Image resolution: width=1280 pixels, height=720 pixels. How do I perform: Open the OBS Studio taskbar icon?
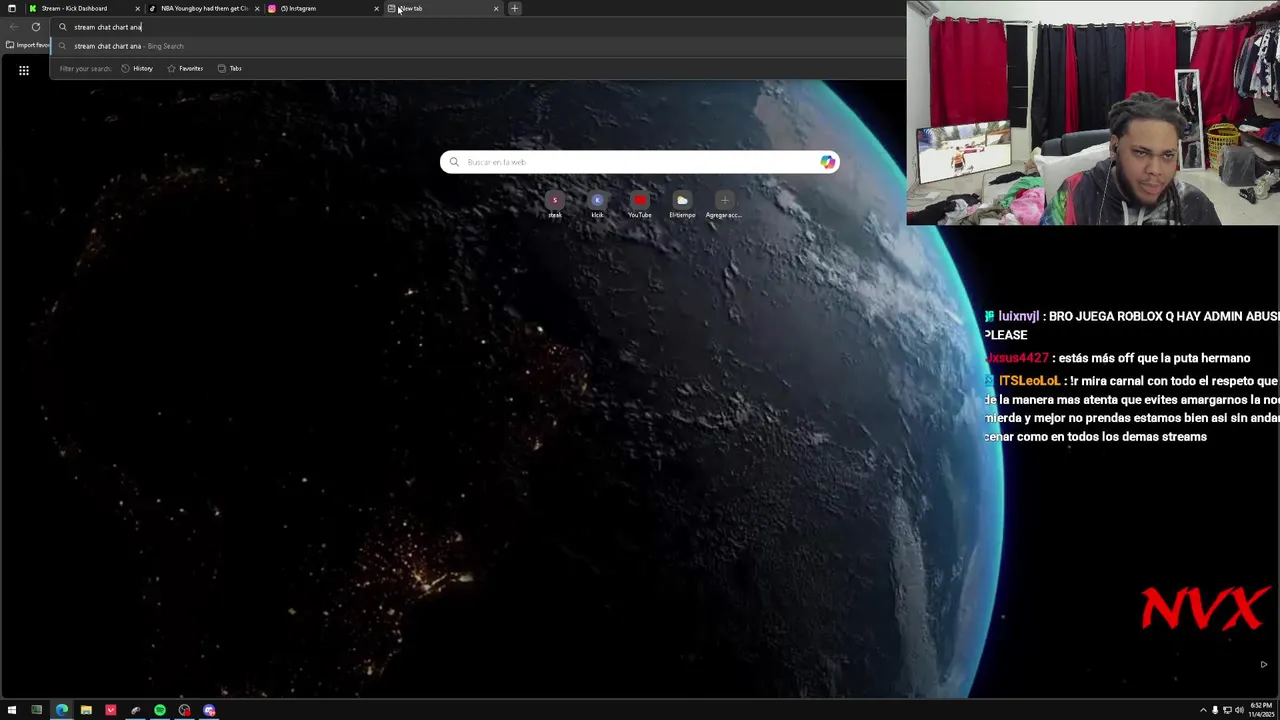(x=184, y=710)
